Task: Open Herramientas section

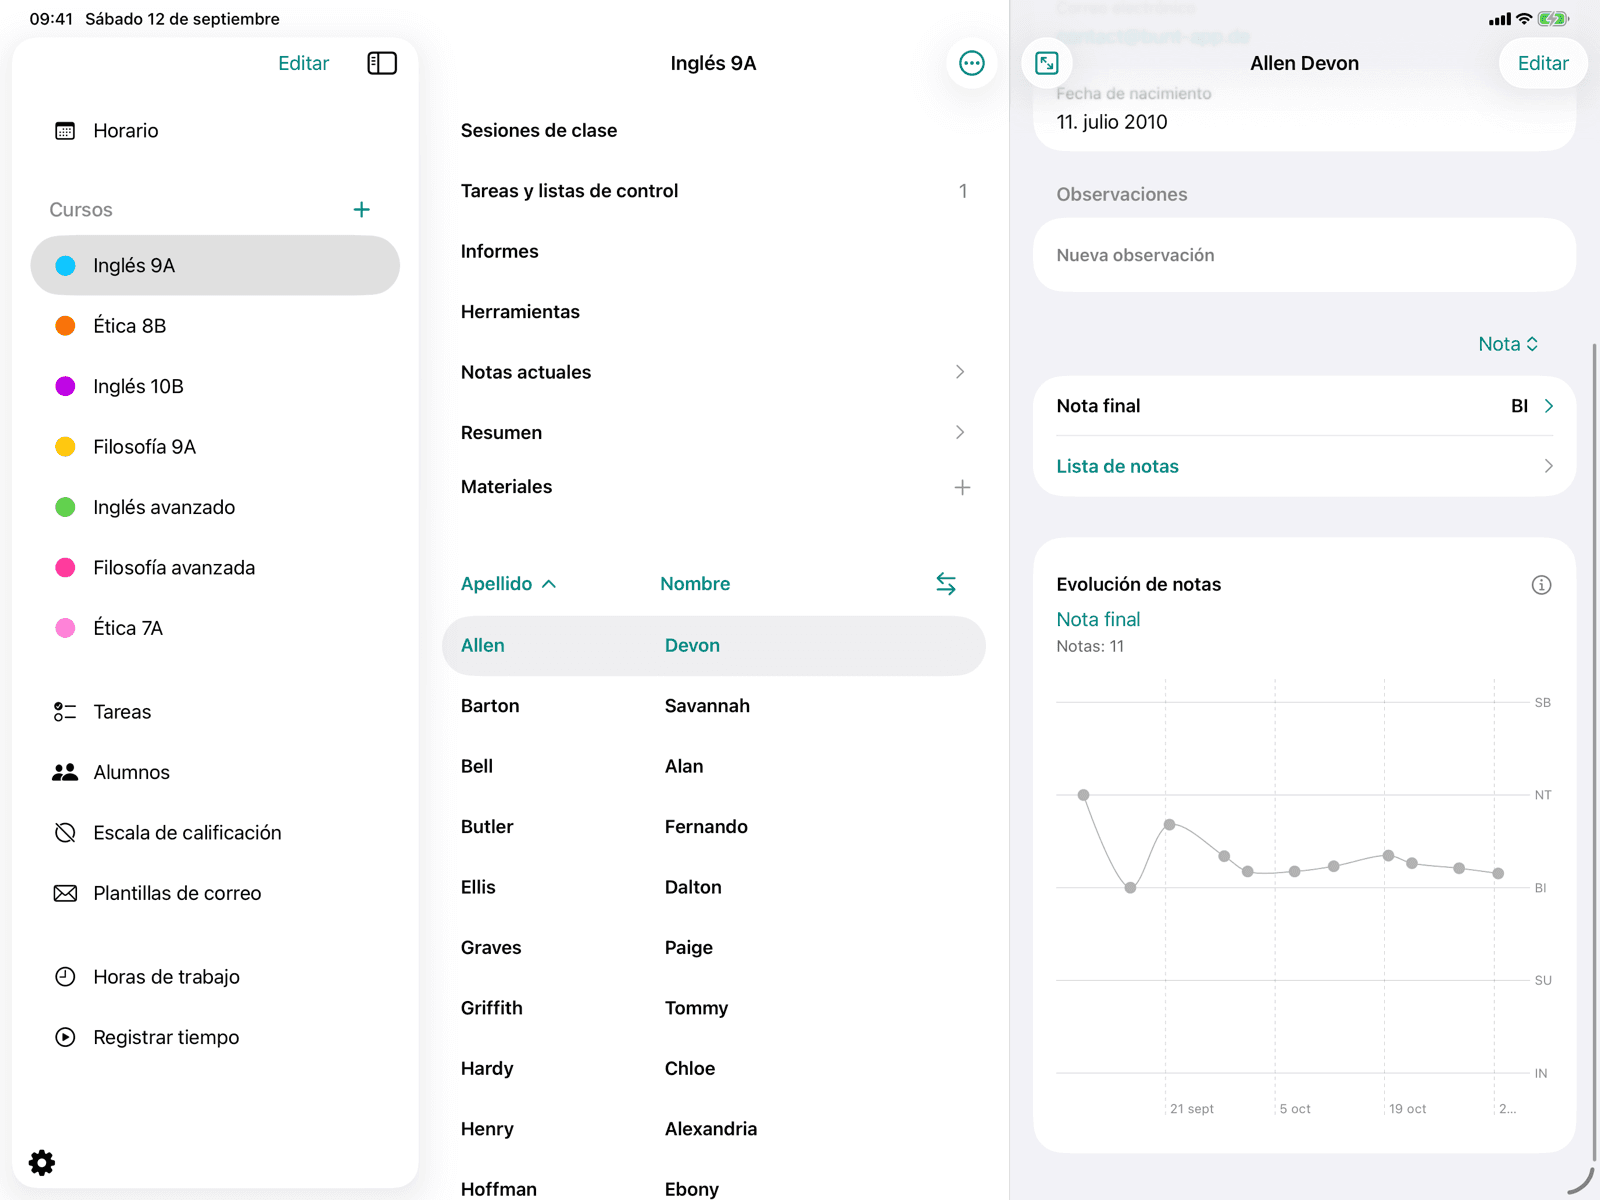Action: (713, 312)
